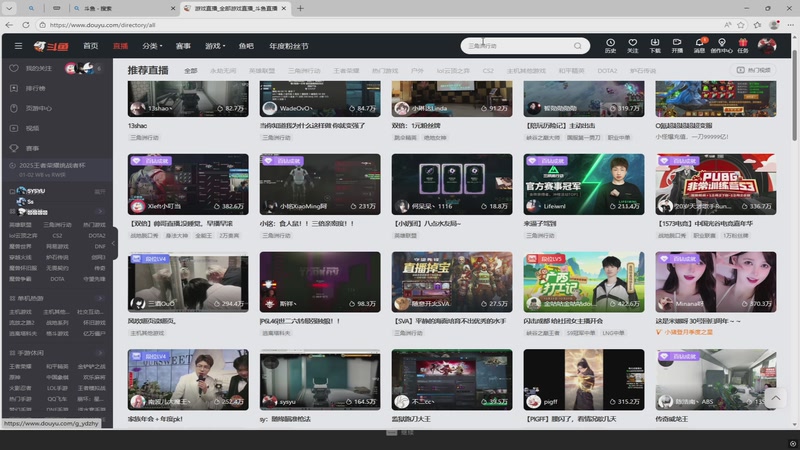Open the 创作中心 icon
800x450 pixels.
point(721,45)
